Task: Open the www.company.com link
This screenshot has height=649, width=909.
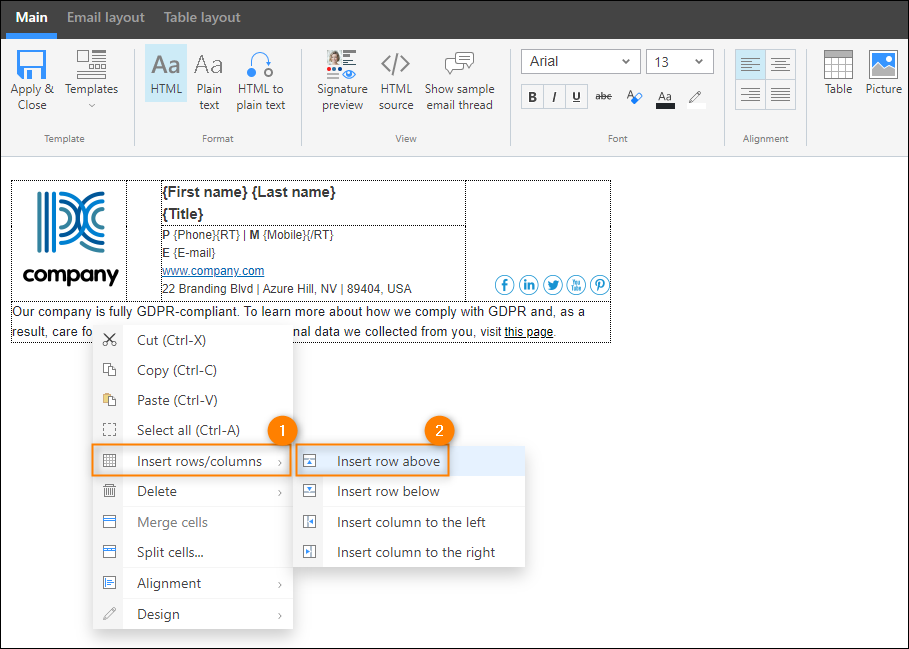Action: (x=213, y=271)
